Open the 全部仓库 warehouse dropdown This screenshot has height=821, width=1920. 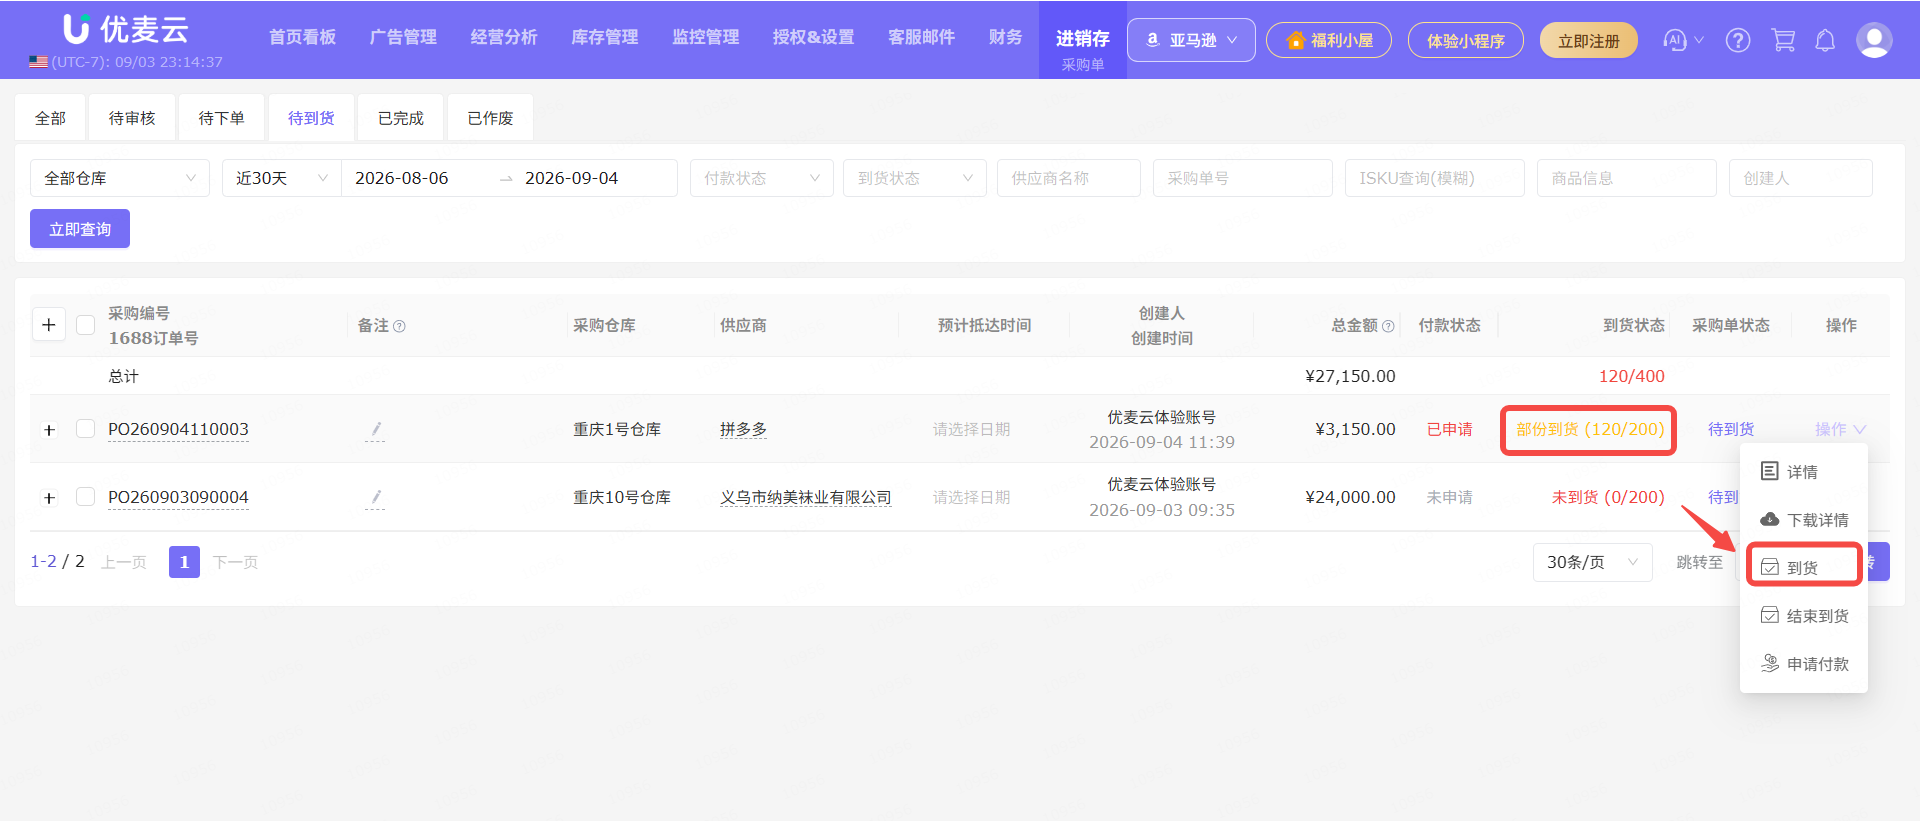click(120, 178)
